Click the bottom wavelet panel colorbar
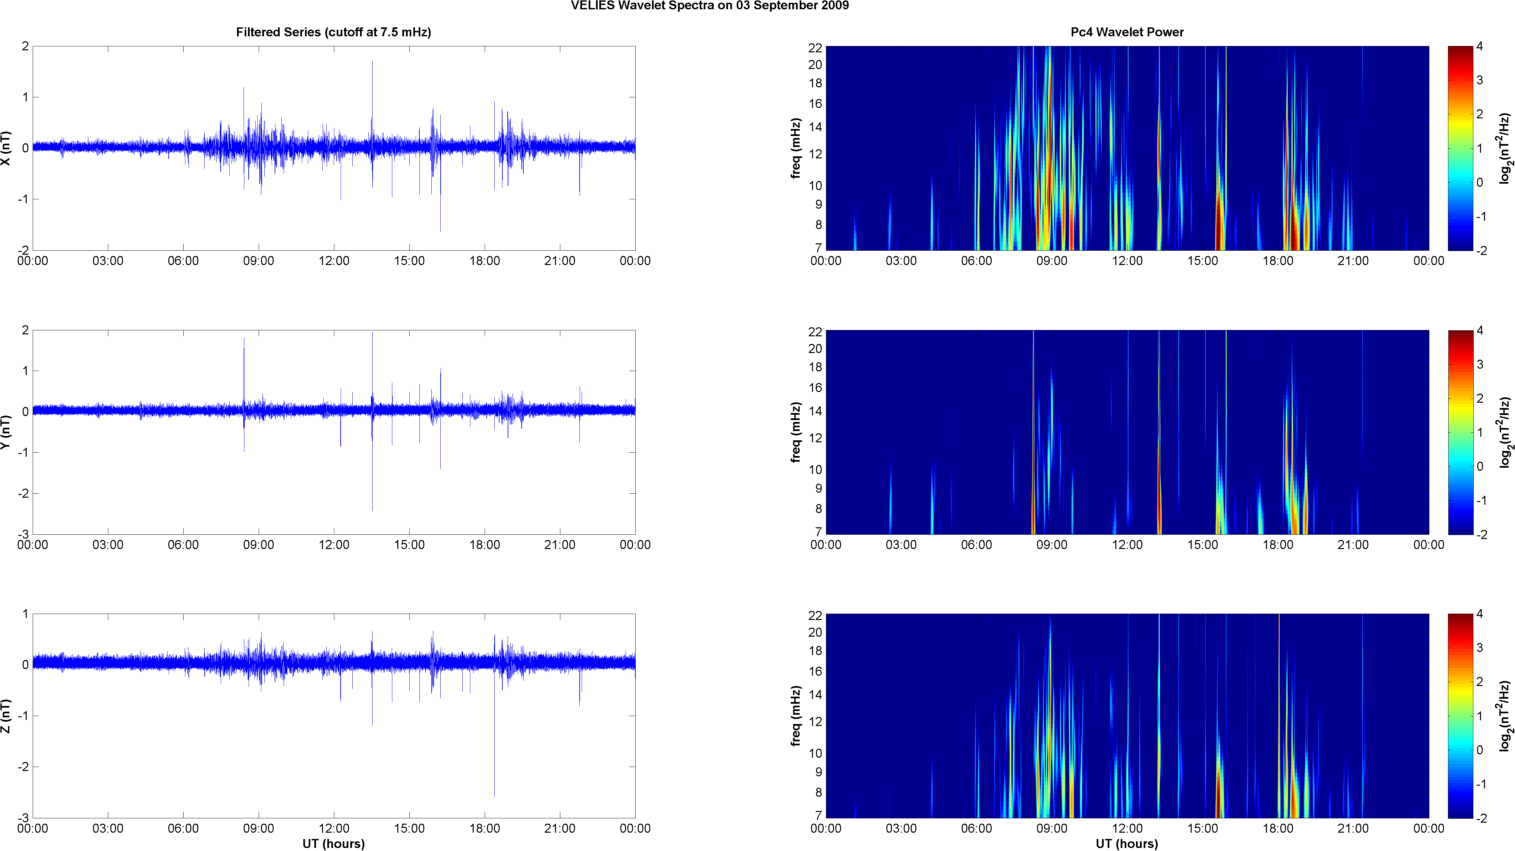1515x851 pixels. coord(1460,716)
